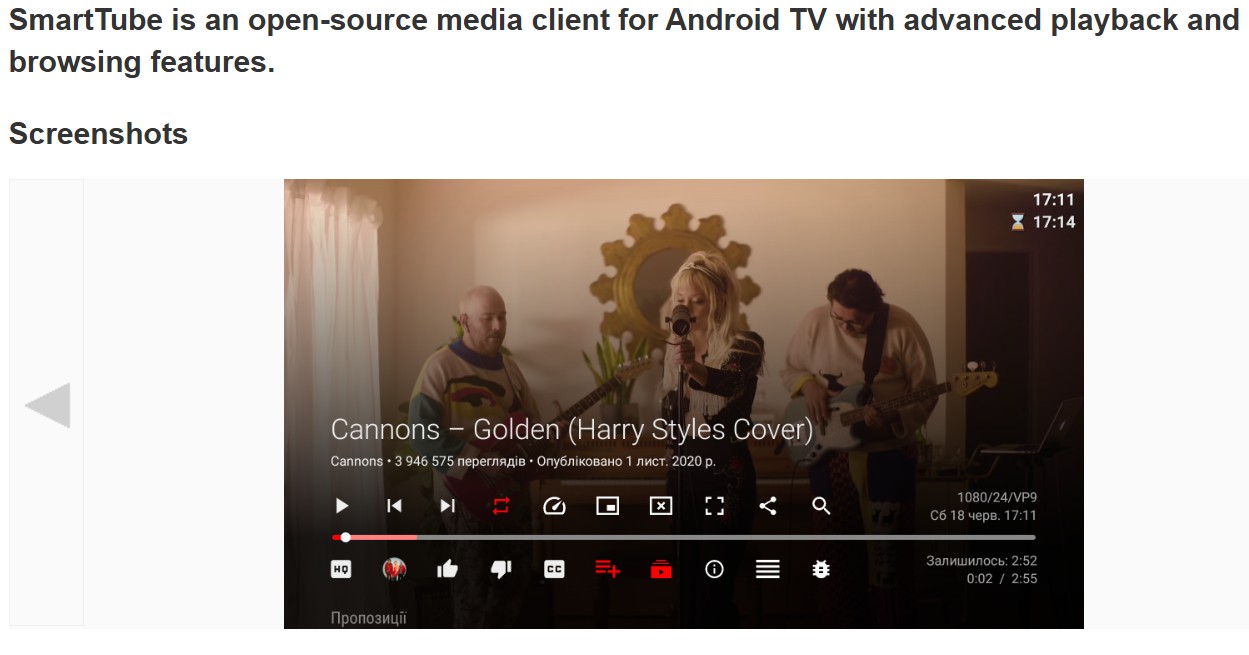Image resolution: width=1249 pixels, height=655 pixels.
Task: Click the 'Пропозиції' suggestions label
Action: (x=369, y=618)
